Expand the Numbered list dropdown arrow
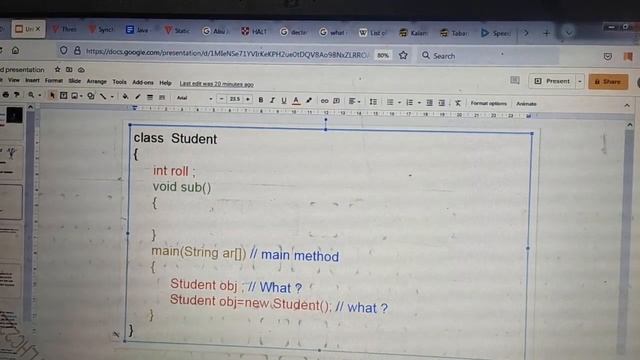This screenshot has height=360, width=640. pos(419,103)
